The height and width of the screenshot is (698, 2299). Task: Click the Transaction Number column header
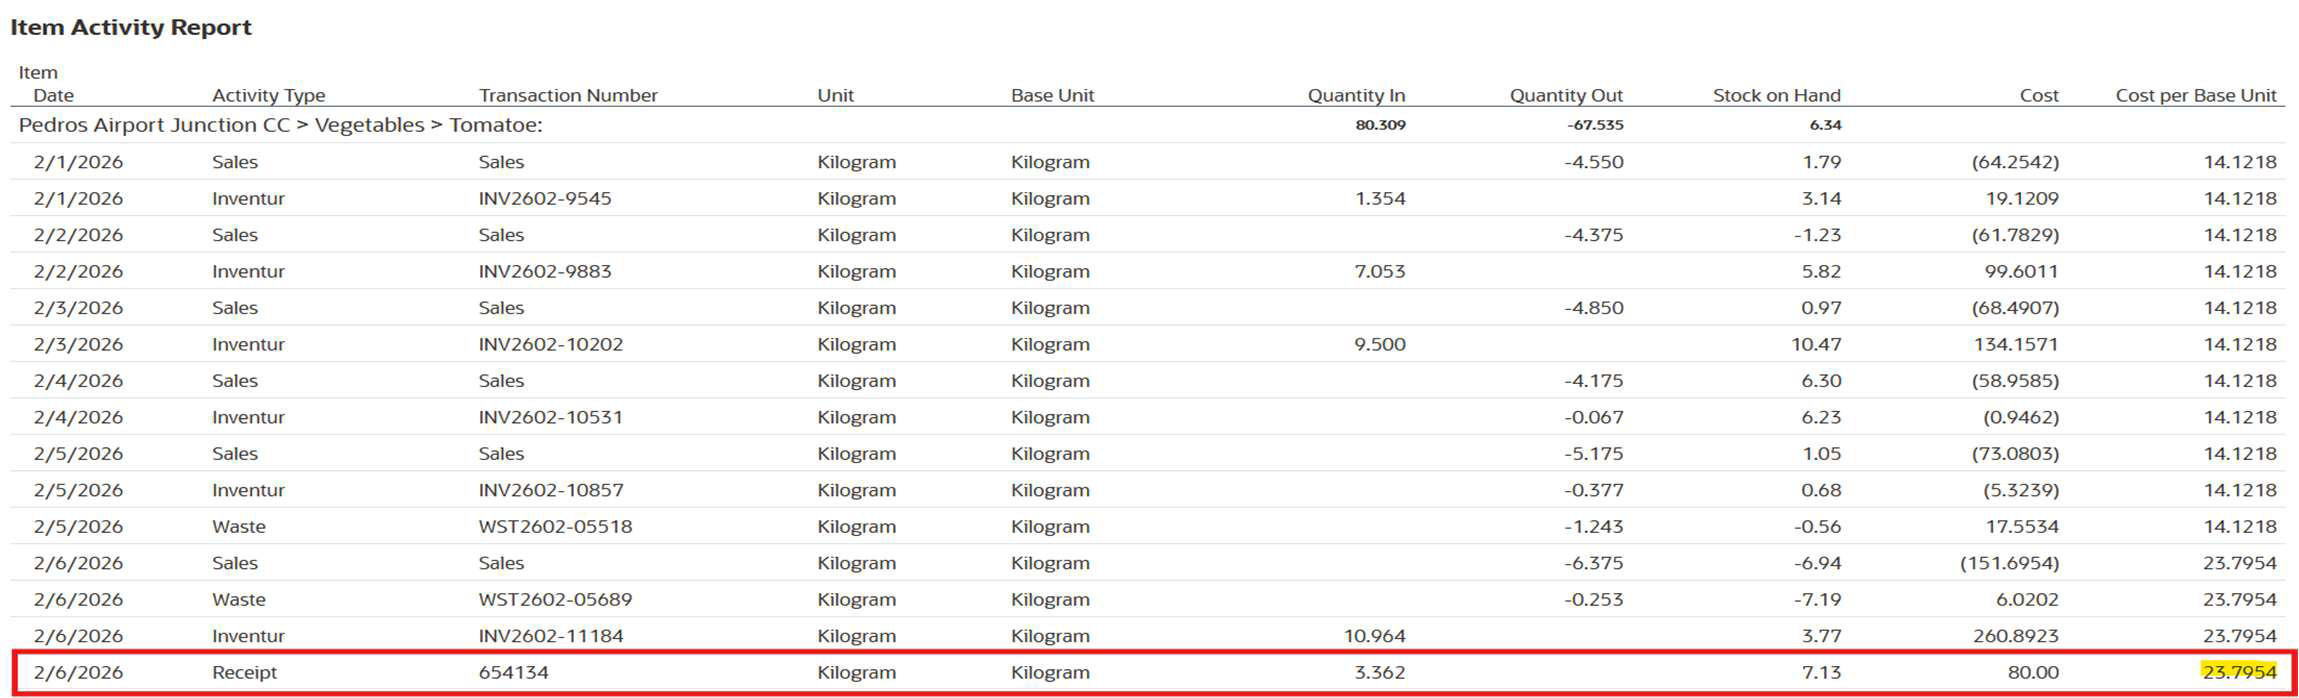[x=567, y=95]
